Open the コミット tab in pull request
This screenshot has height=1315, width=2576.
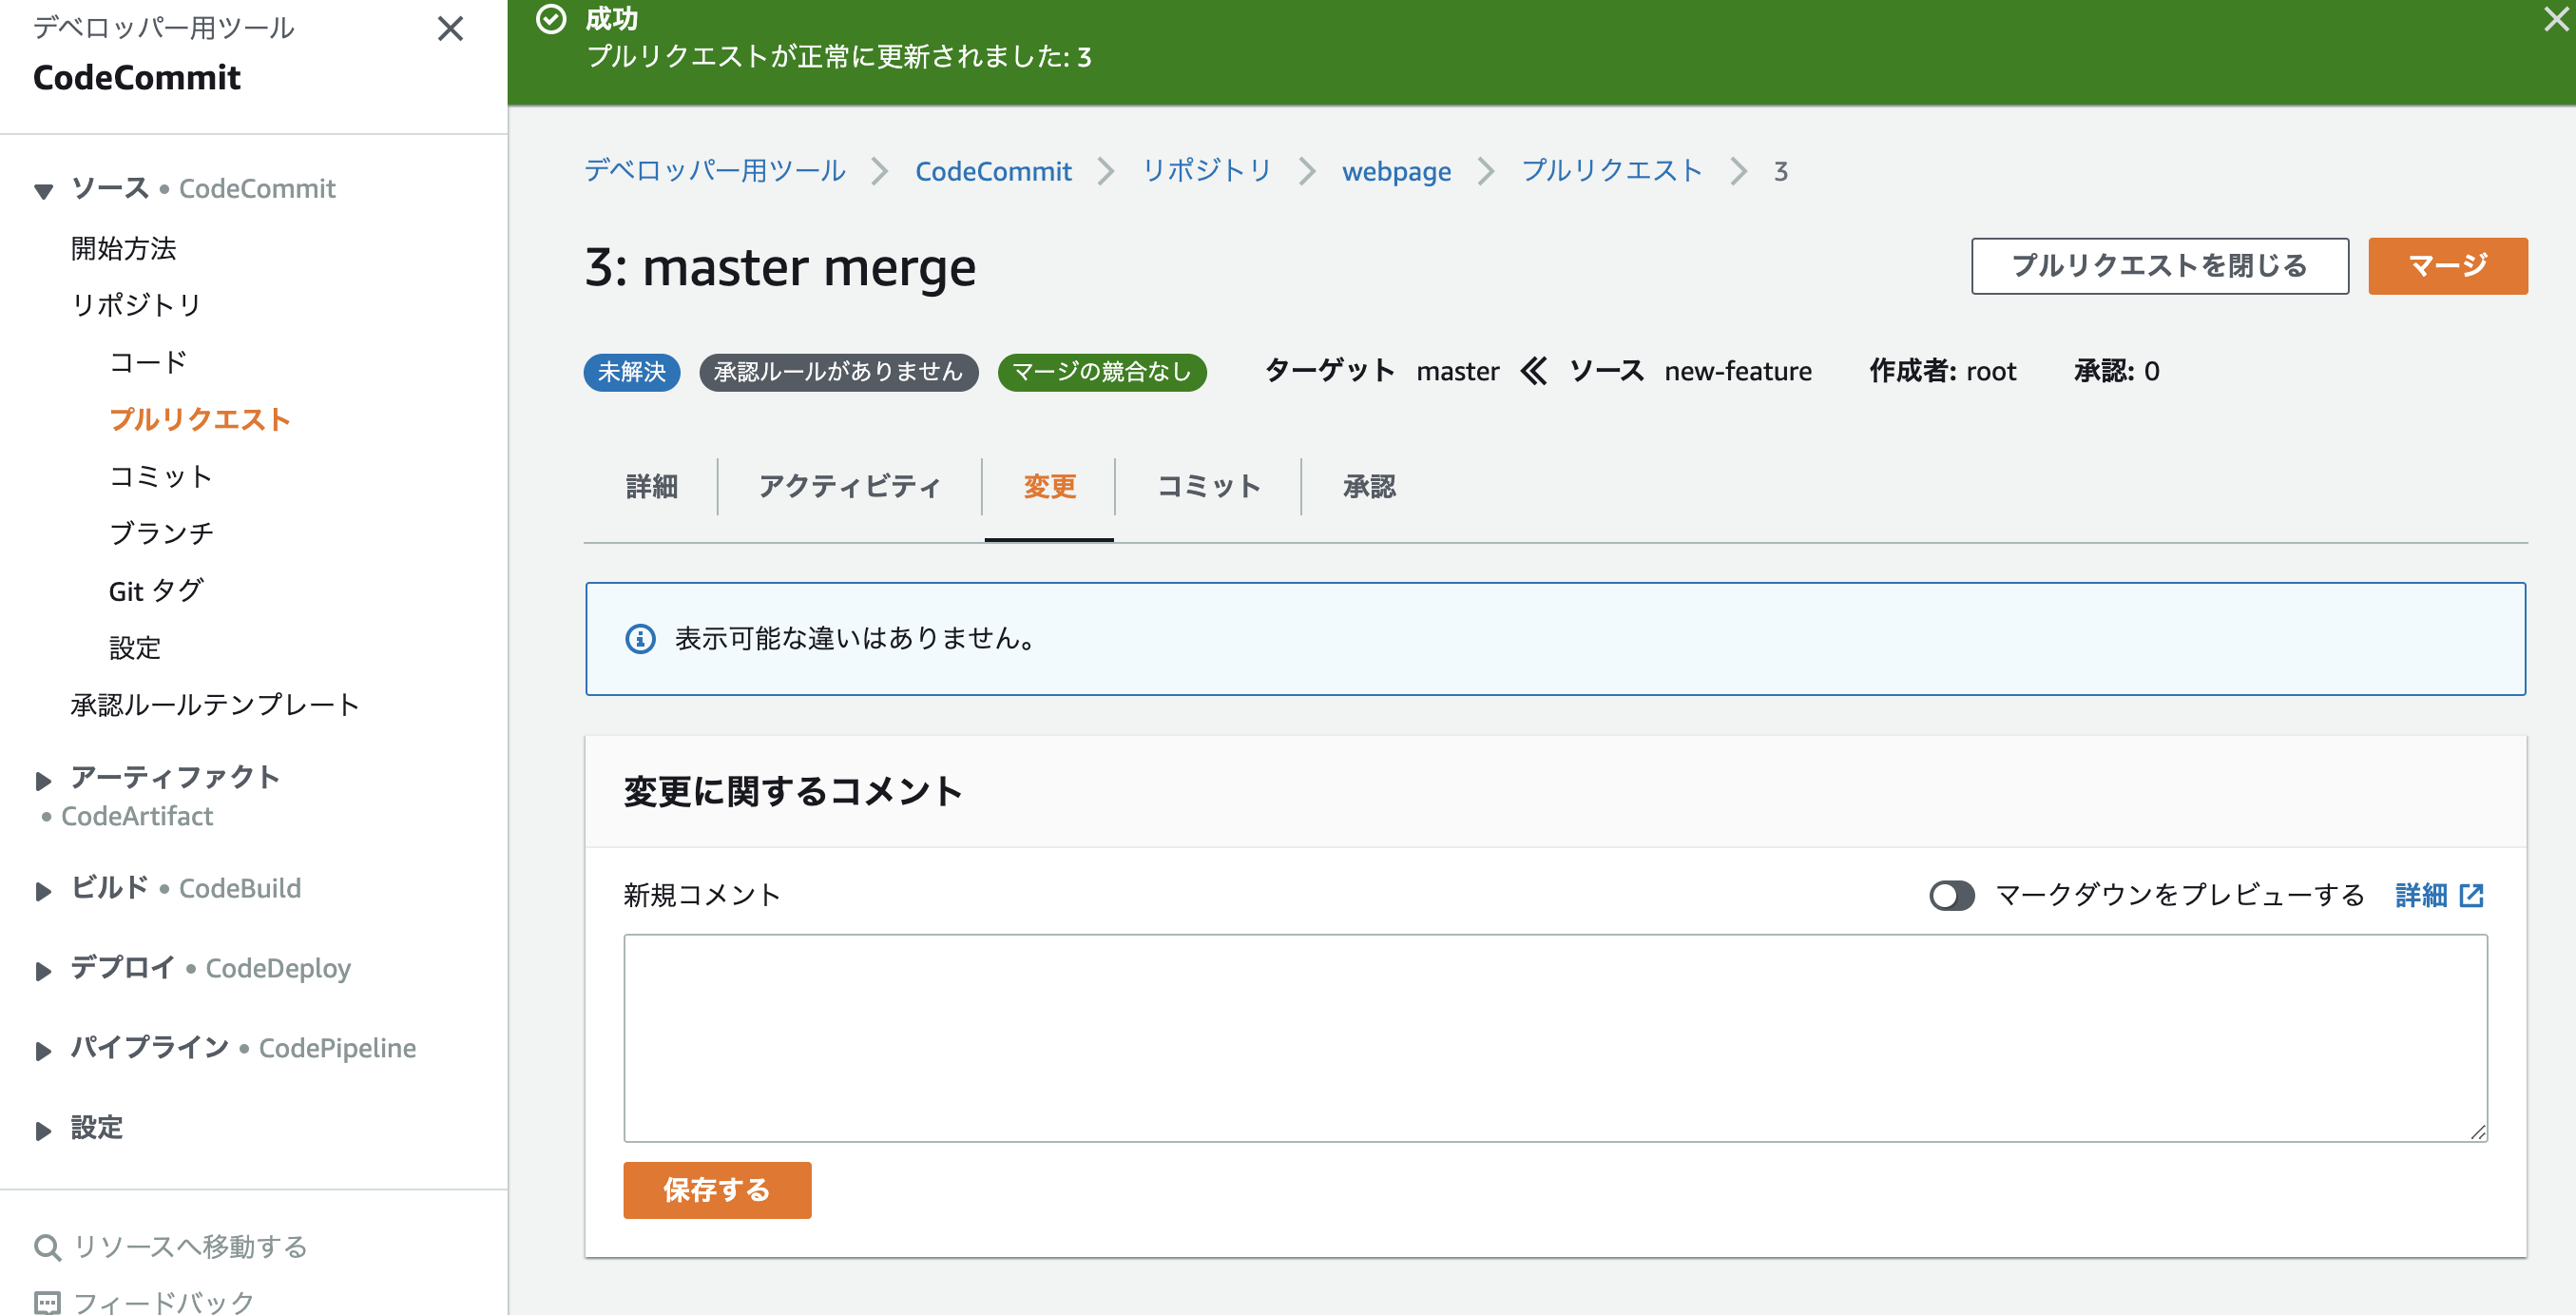[1208, 487]
